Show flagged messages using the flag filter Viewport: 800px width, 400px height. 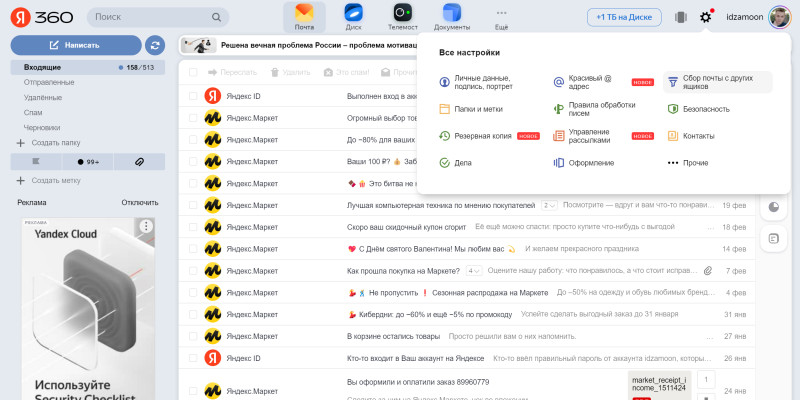(x=36, y=160)
